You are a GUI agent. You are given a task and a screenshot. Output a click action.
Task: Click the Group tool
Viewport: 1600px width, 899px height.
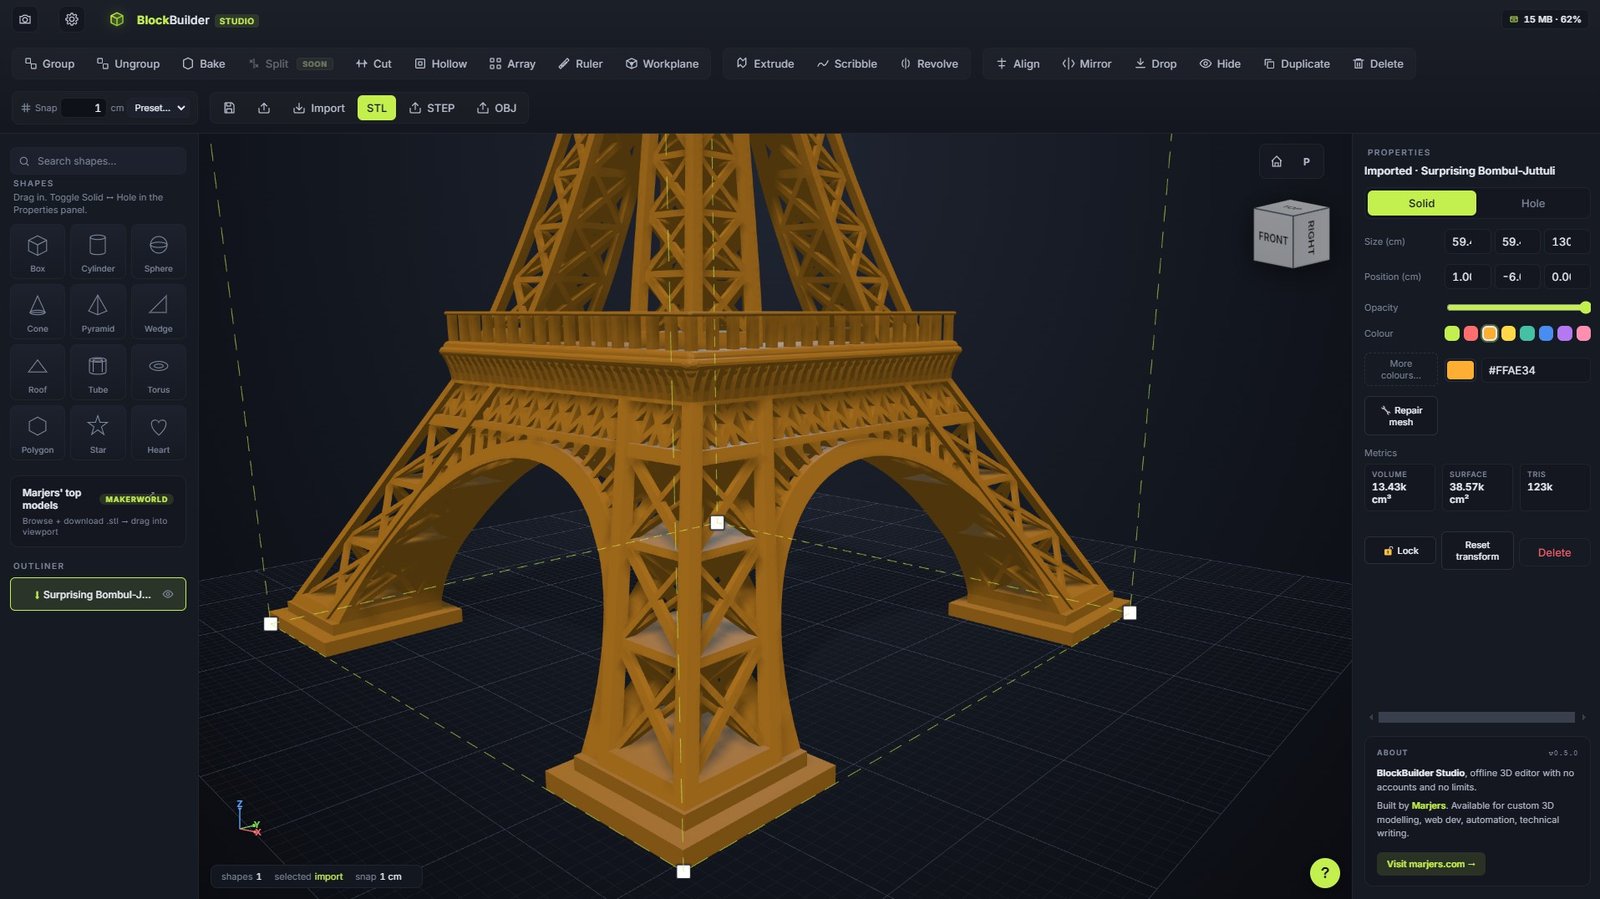click(49, 63)
